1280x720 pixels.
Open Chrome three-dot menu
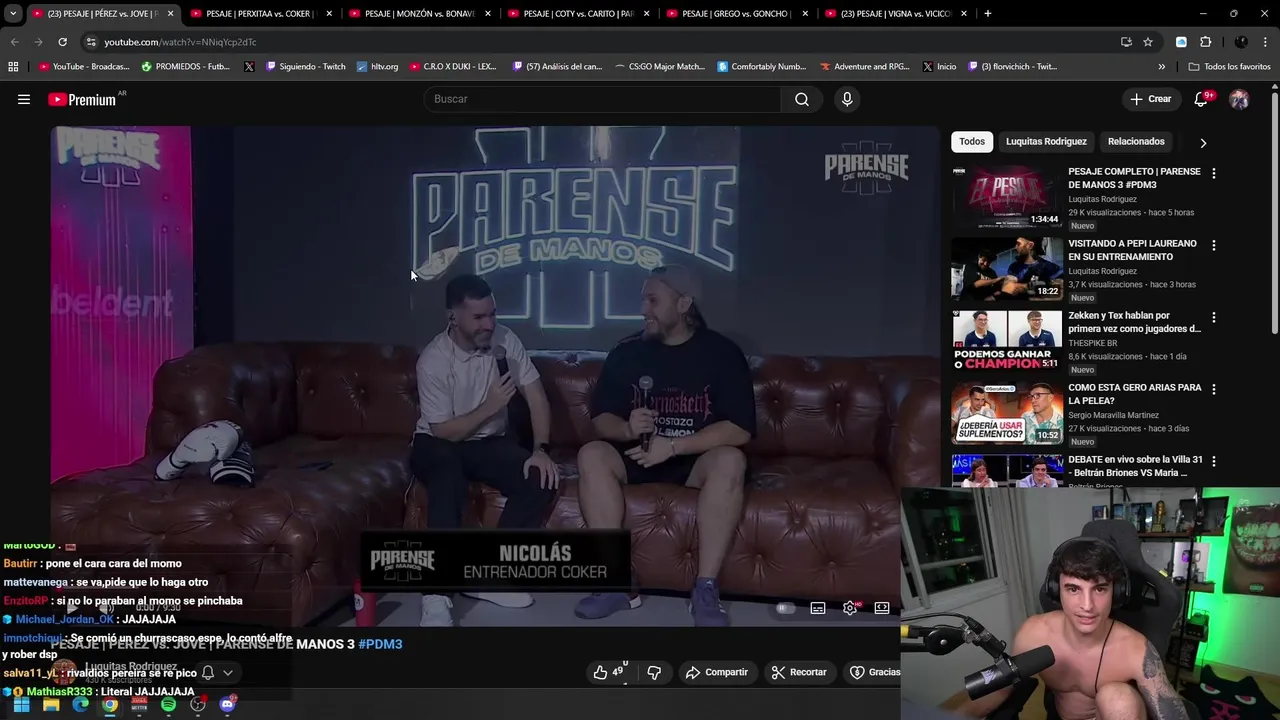pos(1265,42)
